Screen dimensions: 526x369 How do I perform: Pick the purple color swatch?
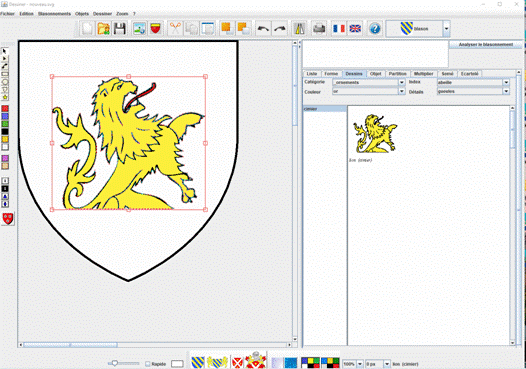click(x=5, y=158)
